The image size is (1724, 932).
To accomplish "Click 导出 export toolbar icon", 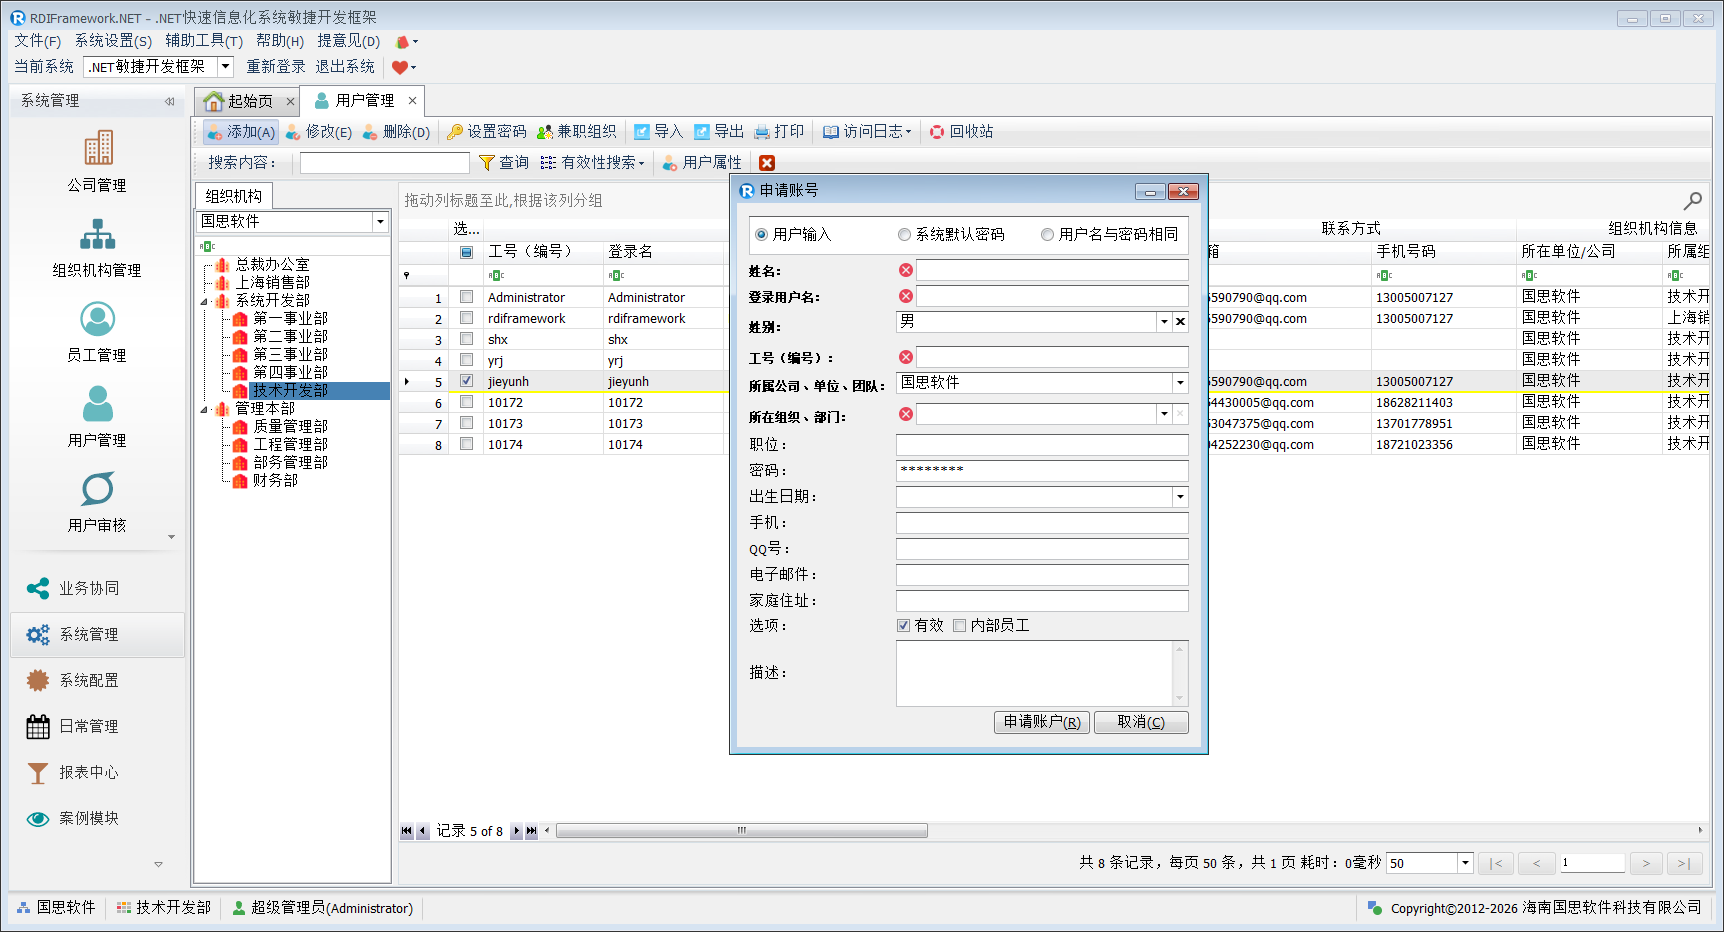I will [x=702, y=132].
